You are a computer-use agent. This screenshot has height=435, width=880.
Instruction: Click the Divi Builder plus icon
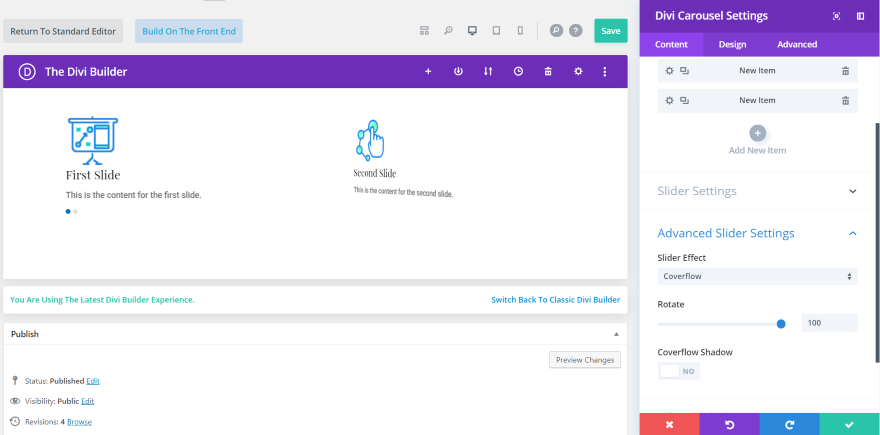coord(428,71)
